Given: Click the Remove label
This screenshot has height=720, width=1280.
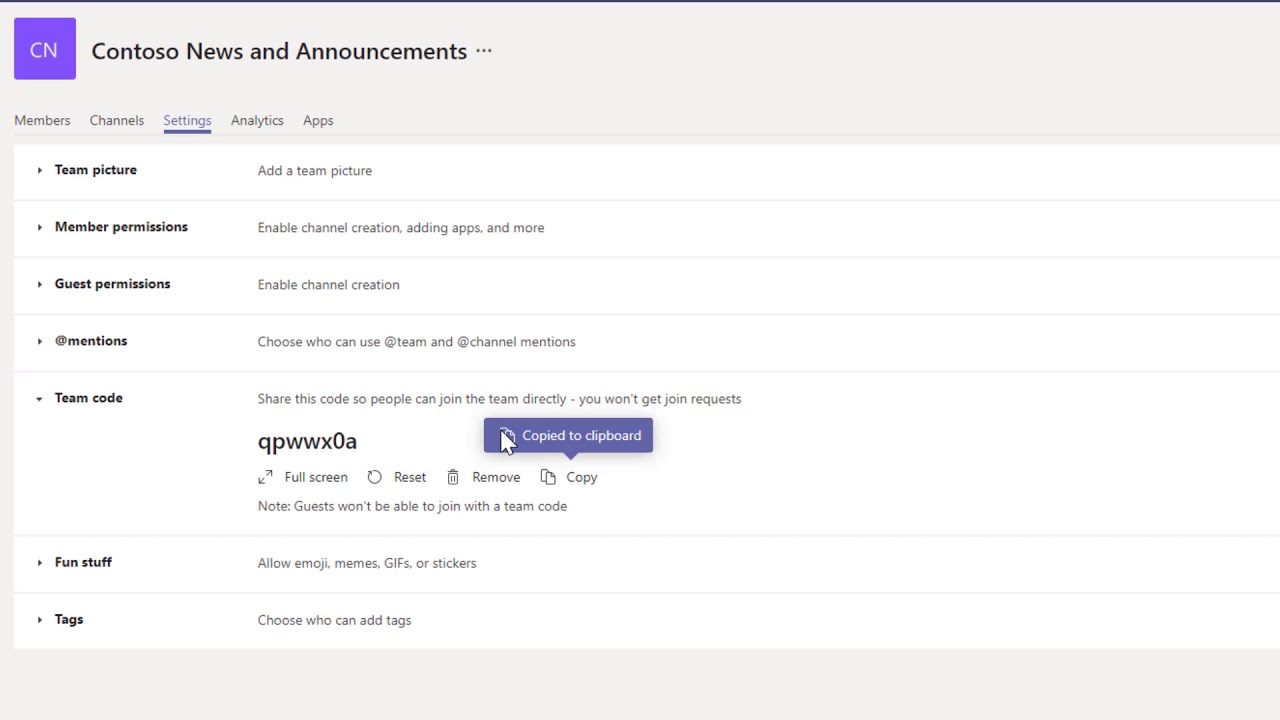Looking at the screenshot, I should [496, 477].
